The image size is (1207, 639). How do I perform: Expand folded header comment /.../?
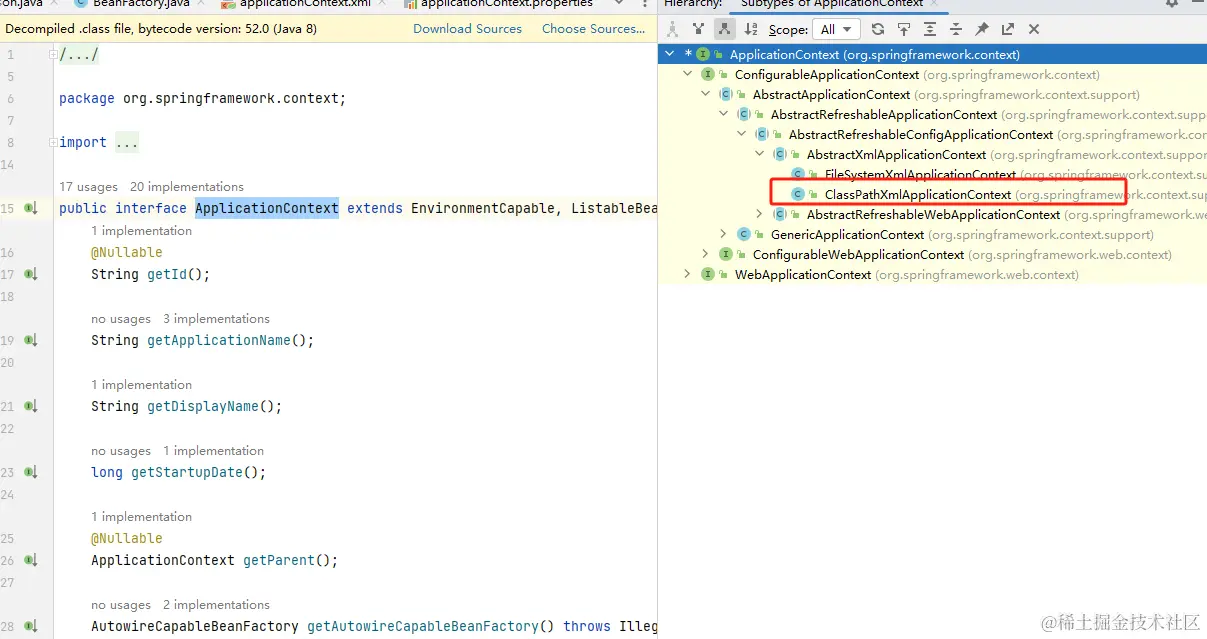pos(79,54)
